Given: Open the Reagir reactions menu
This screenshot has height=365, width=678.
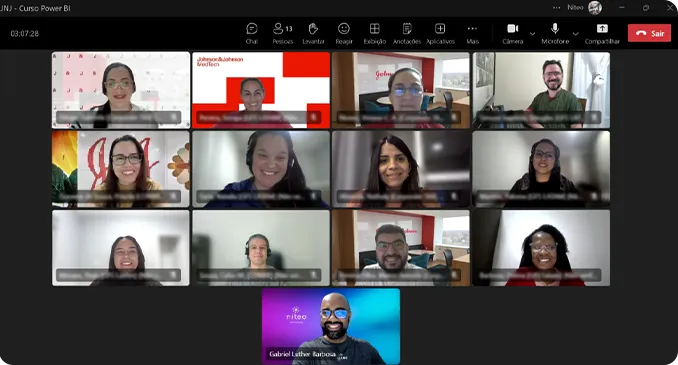Looking at the screenshot, I should [344, 33].
